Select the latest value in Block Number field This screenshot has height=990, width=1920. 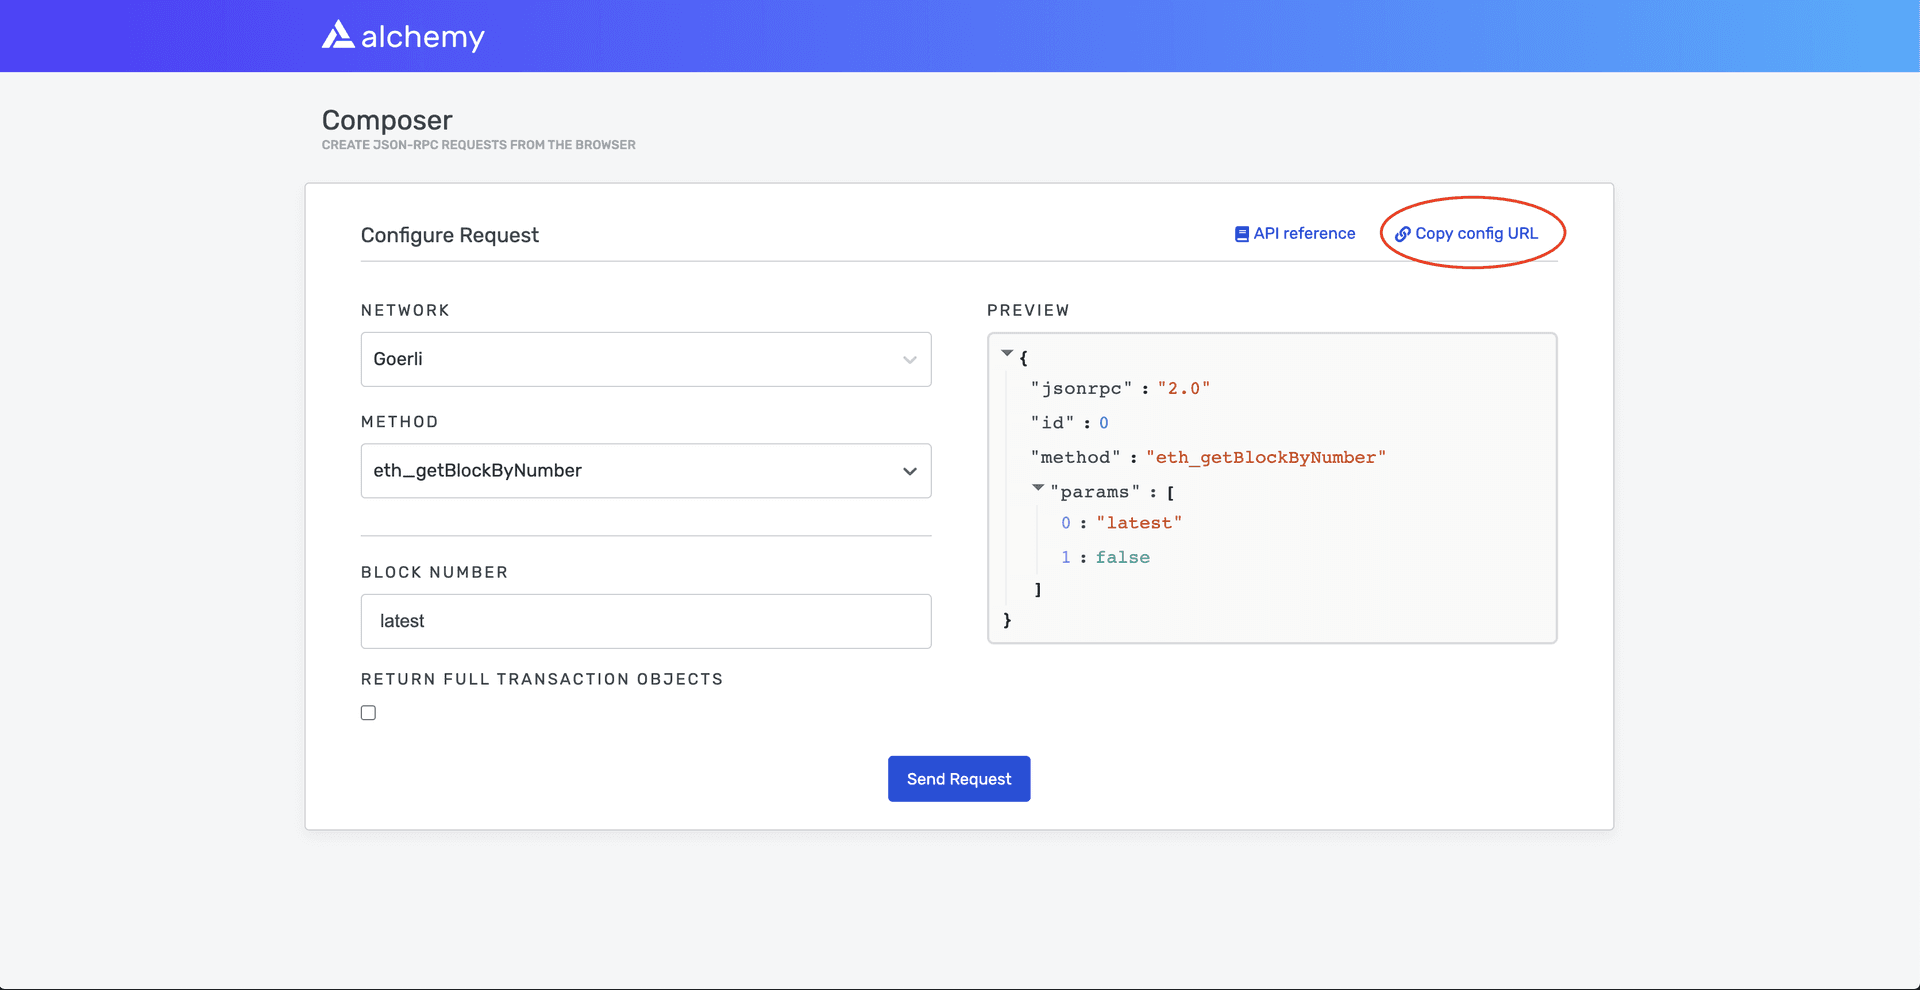coord(402,620)
